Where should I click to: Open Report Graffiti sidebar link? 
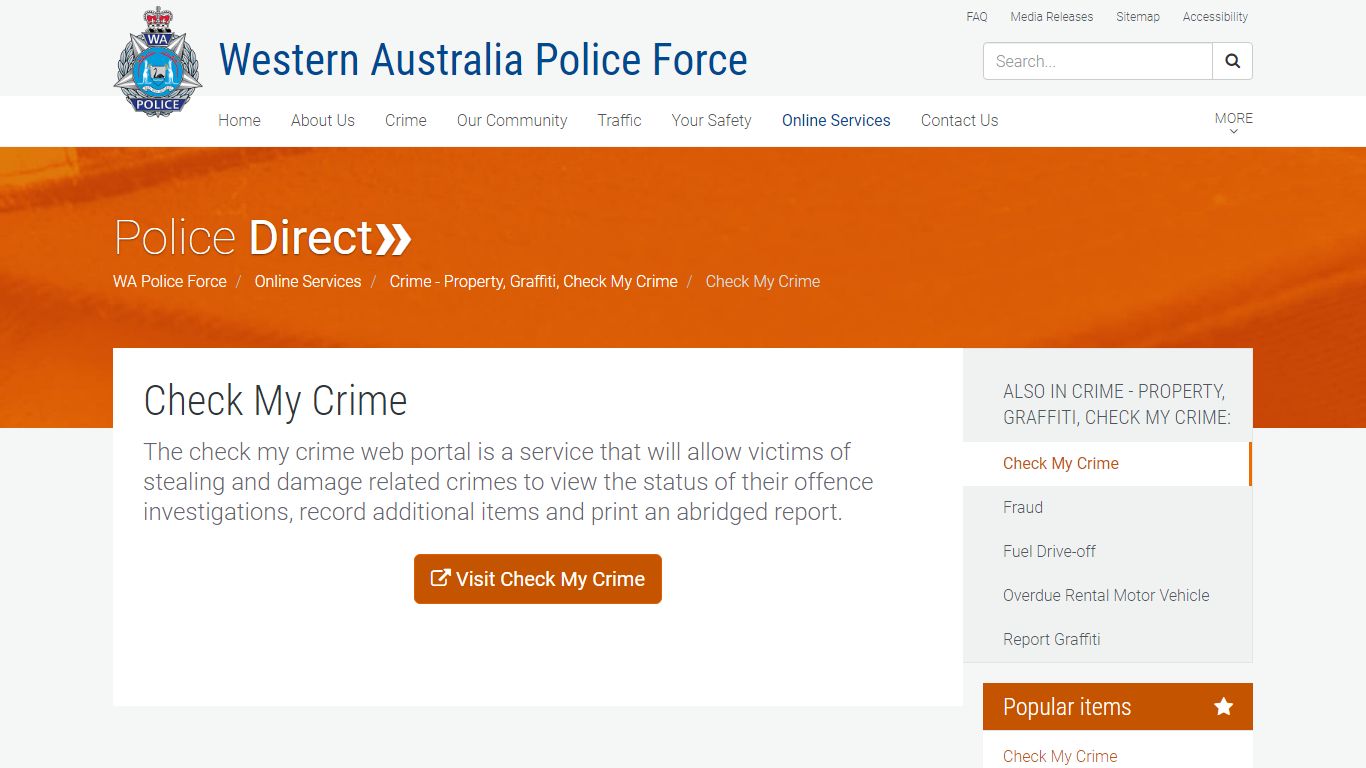[1052, 639]
